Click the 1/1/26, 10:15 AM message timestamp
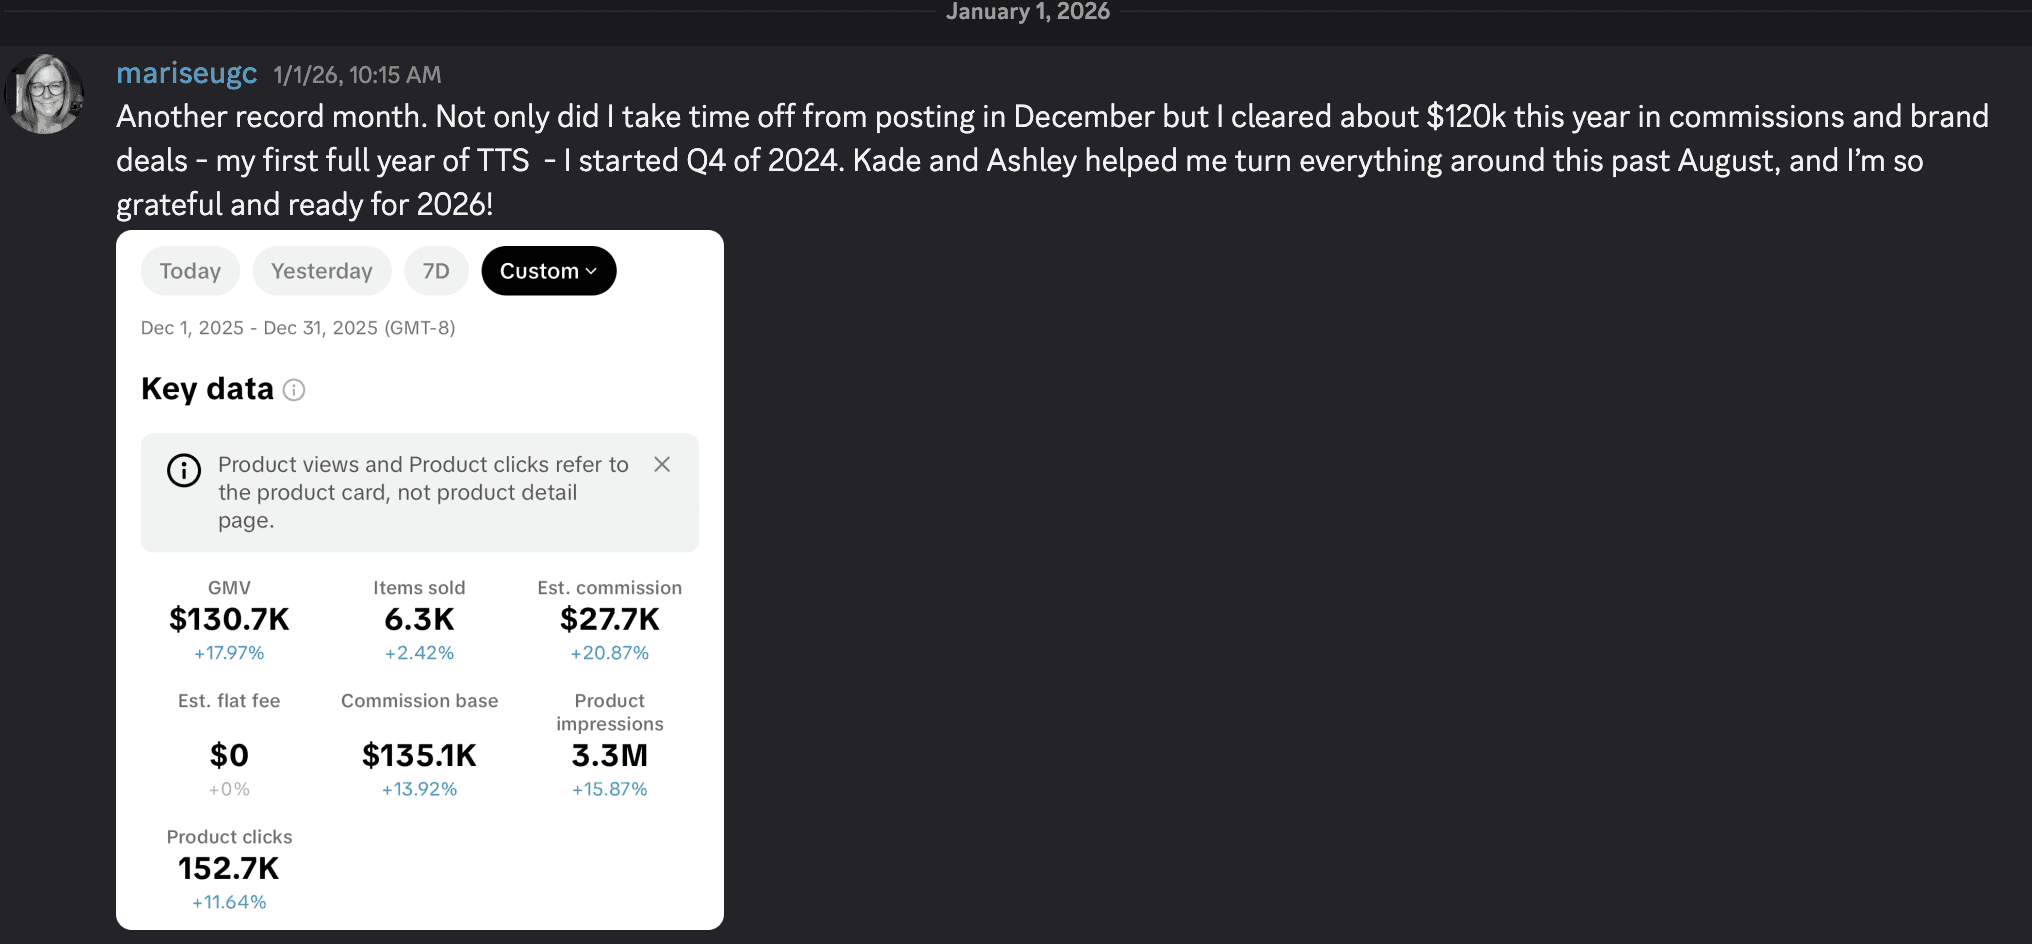The image size is (2032, 944). (x=357, y=75)
